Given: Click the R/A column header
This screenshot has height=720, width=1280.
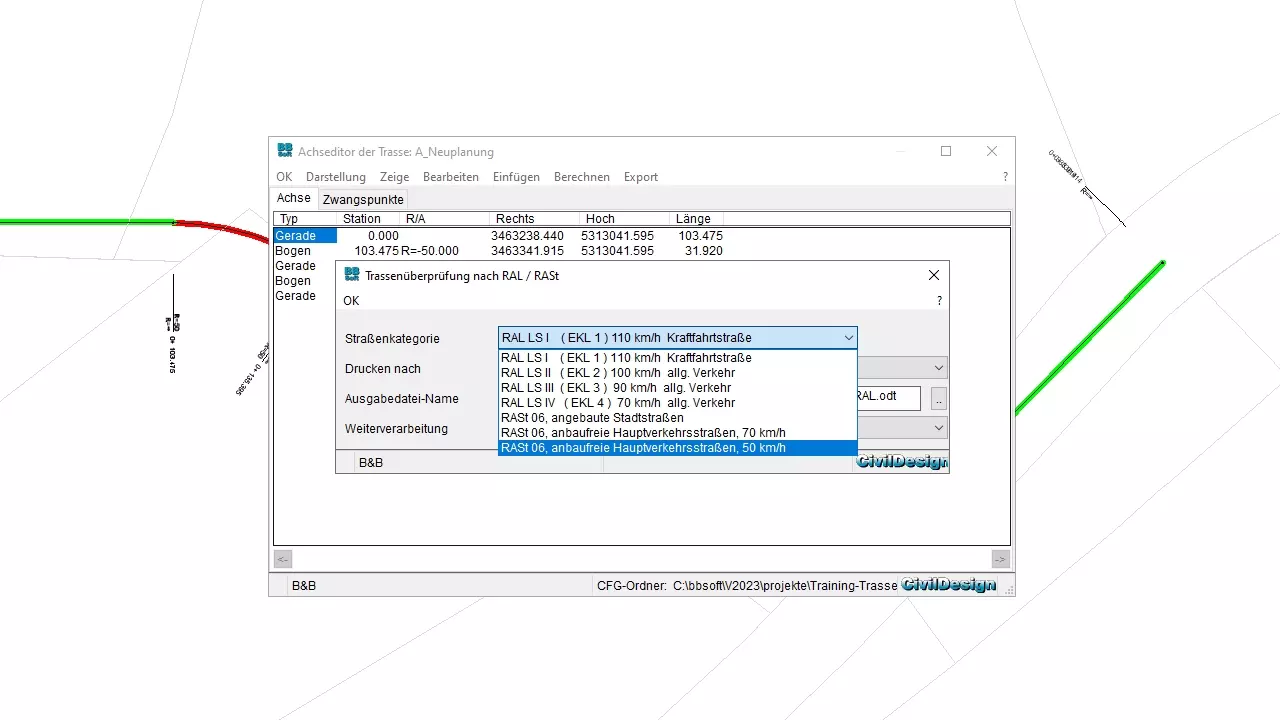Looking at the screenshot, I should 444,219.
